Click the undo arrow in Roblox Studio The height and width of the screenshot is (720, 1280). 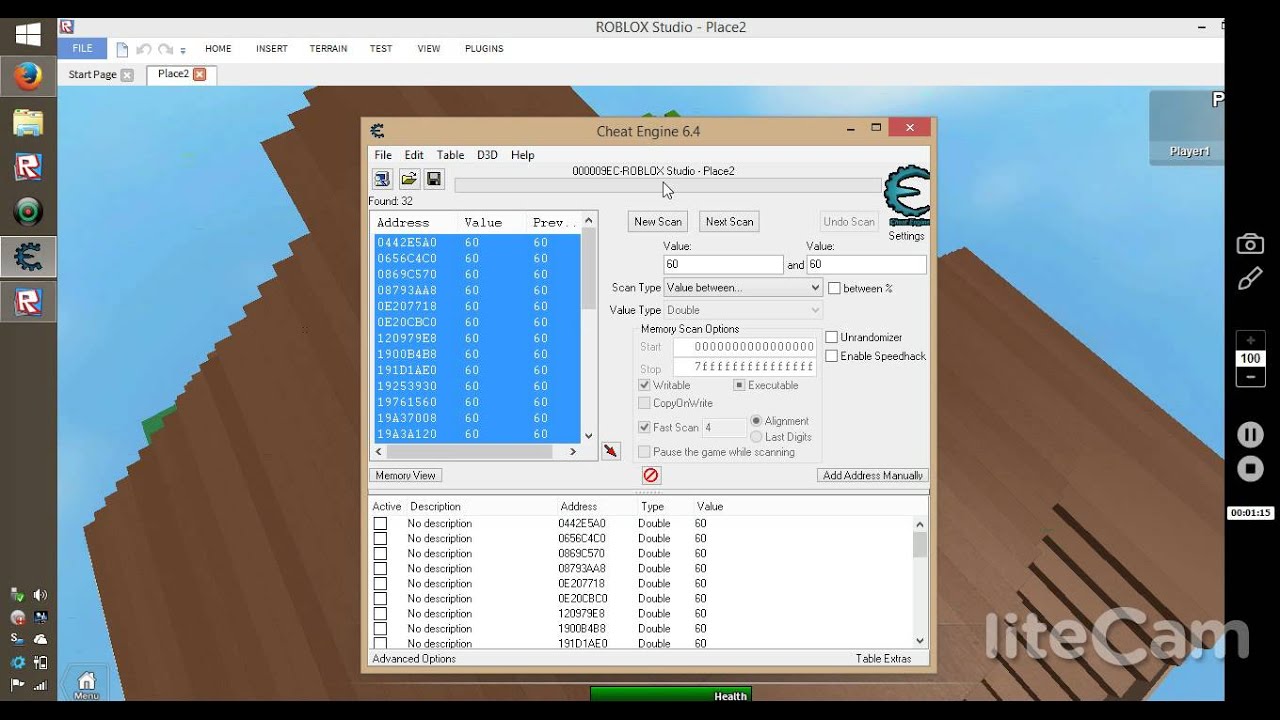(143, 49)
